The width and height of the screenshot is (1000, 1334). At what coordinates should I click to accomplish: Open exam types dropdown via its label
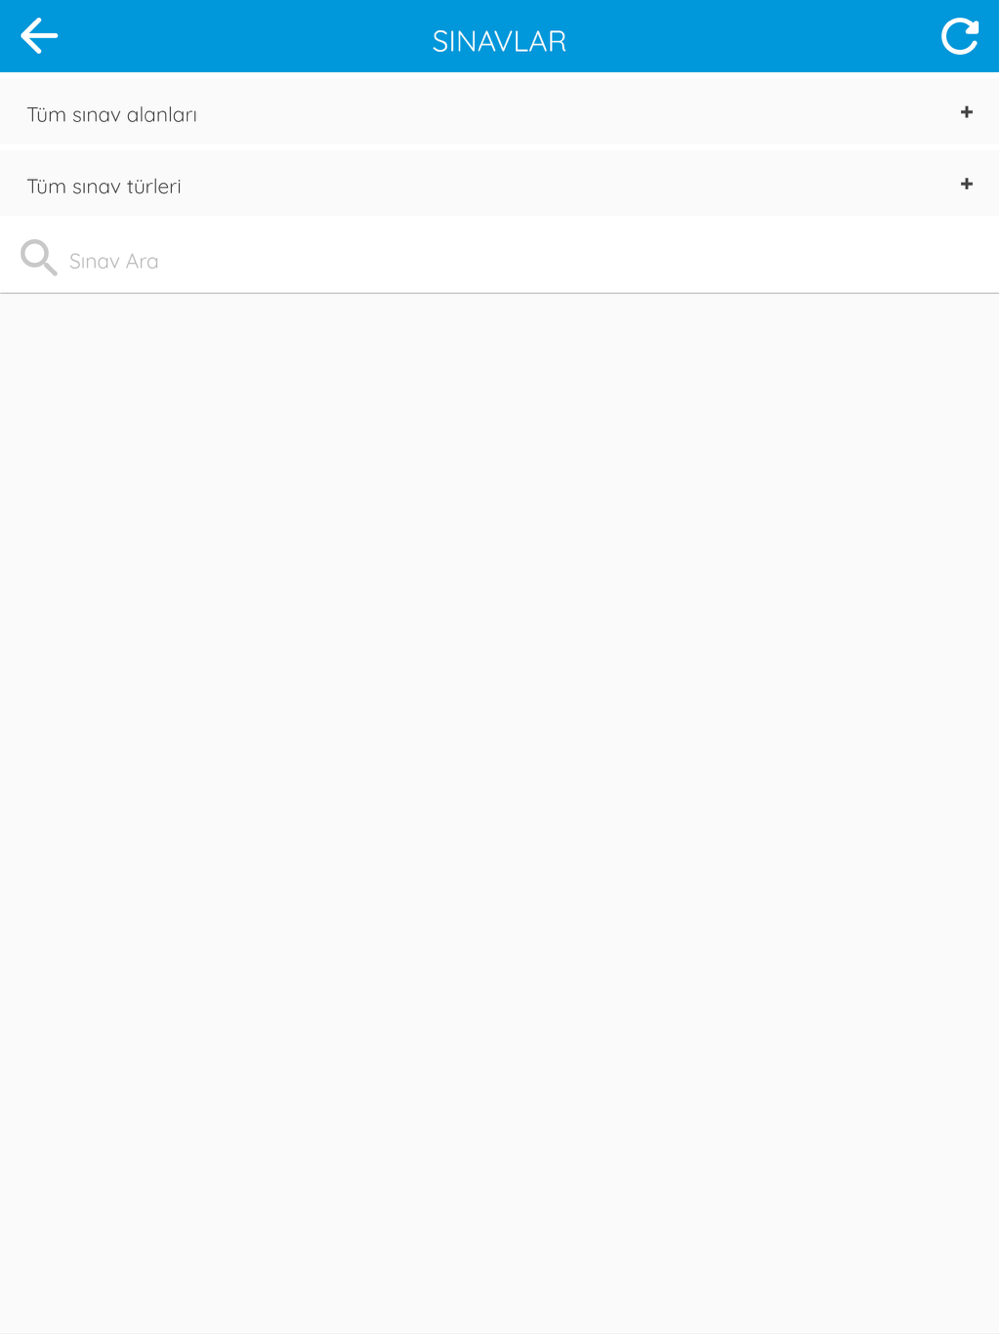[104, 187]
